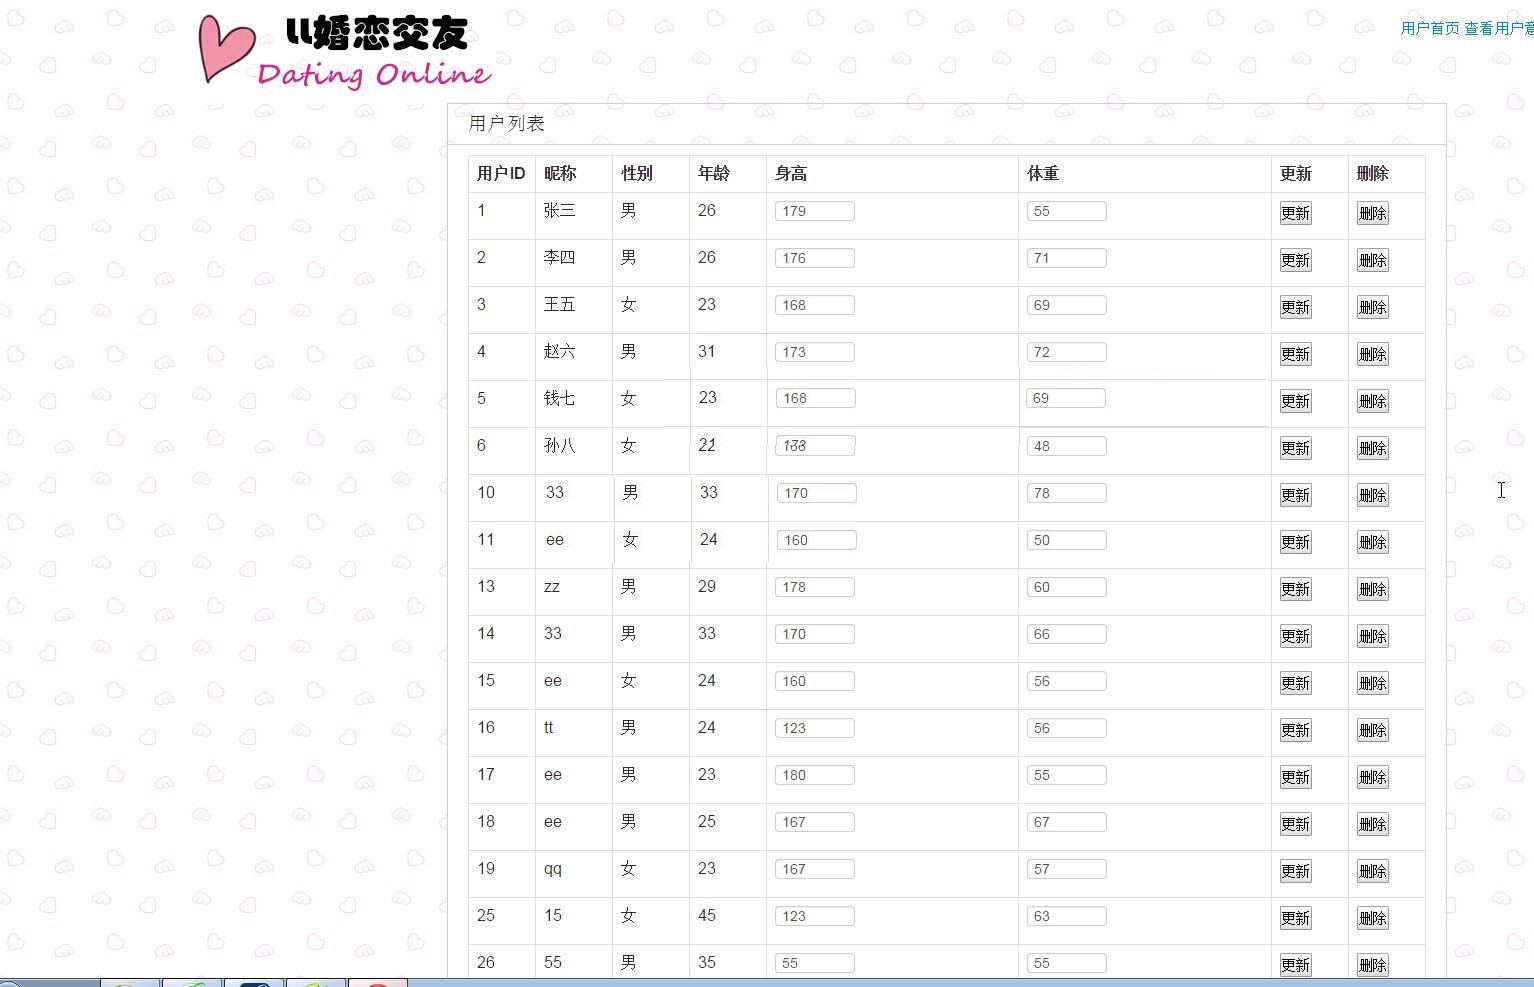Delete user 孙八
This screenshot has width=1534, height=987.
[1372, 448]
